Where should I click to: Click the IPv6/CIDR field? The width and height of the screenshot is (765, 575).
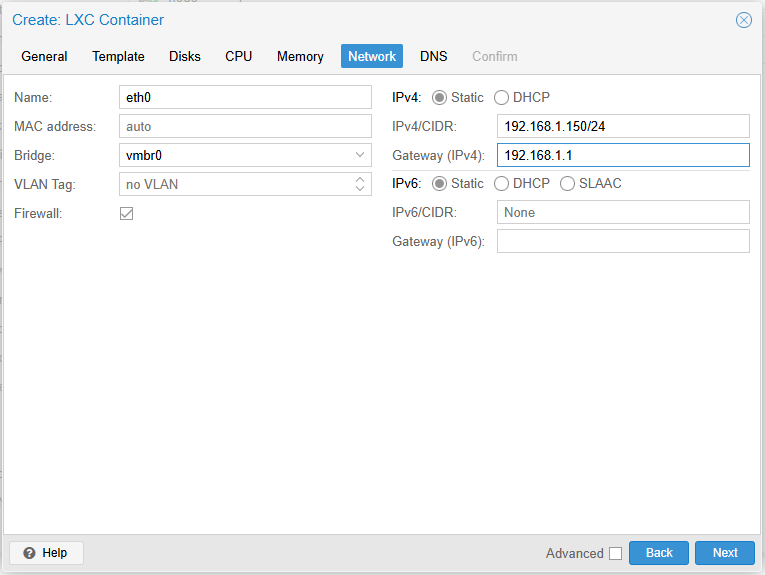pyautogui.click(x=623, y=212)
